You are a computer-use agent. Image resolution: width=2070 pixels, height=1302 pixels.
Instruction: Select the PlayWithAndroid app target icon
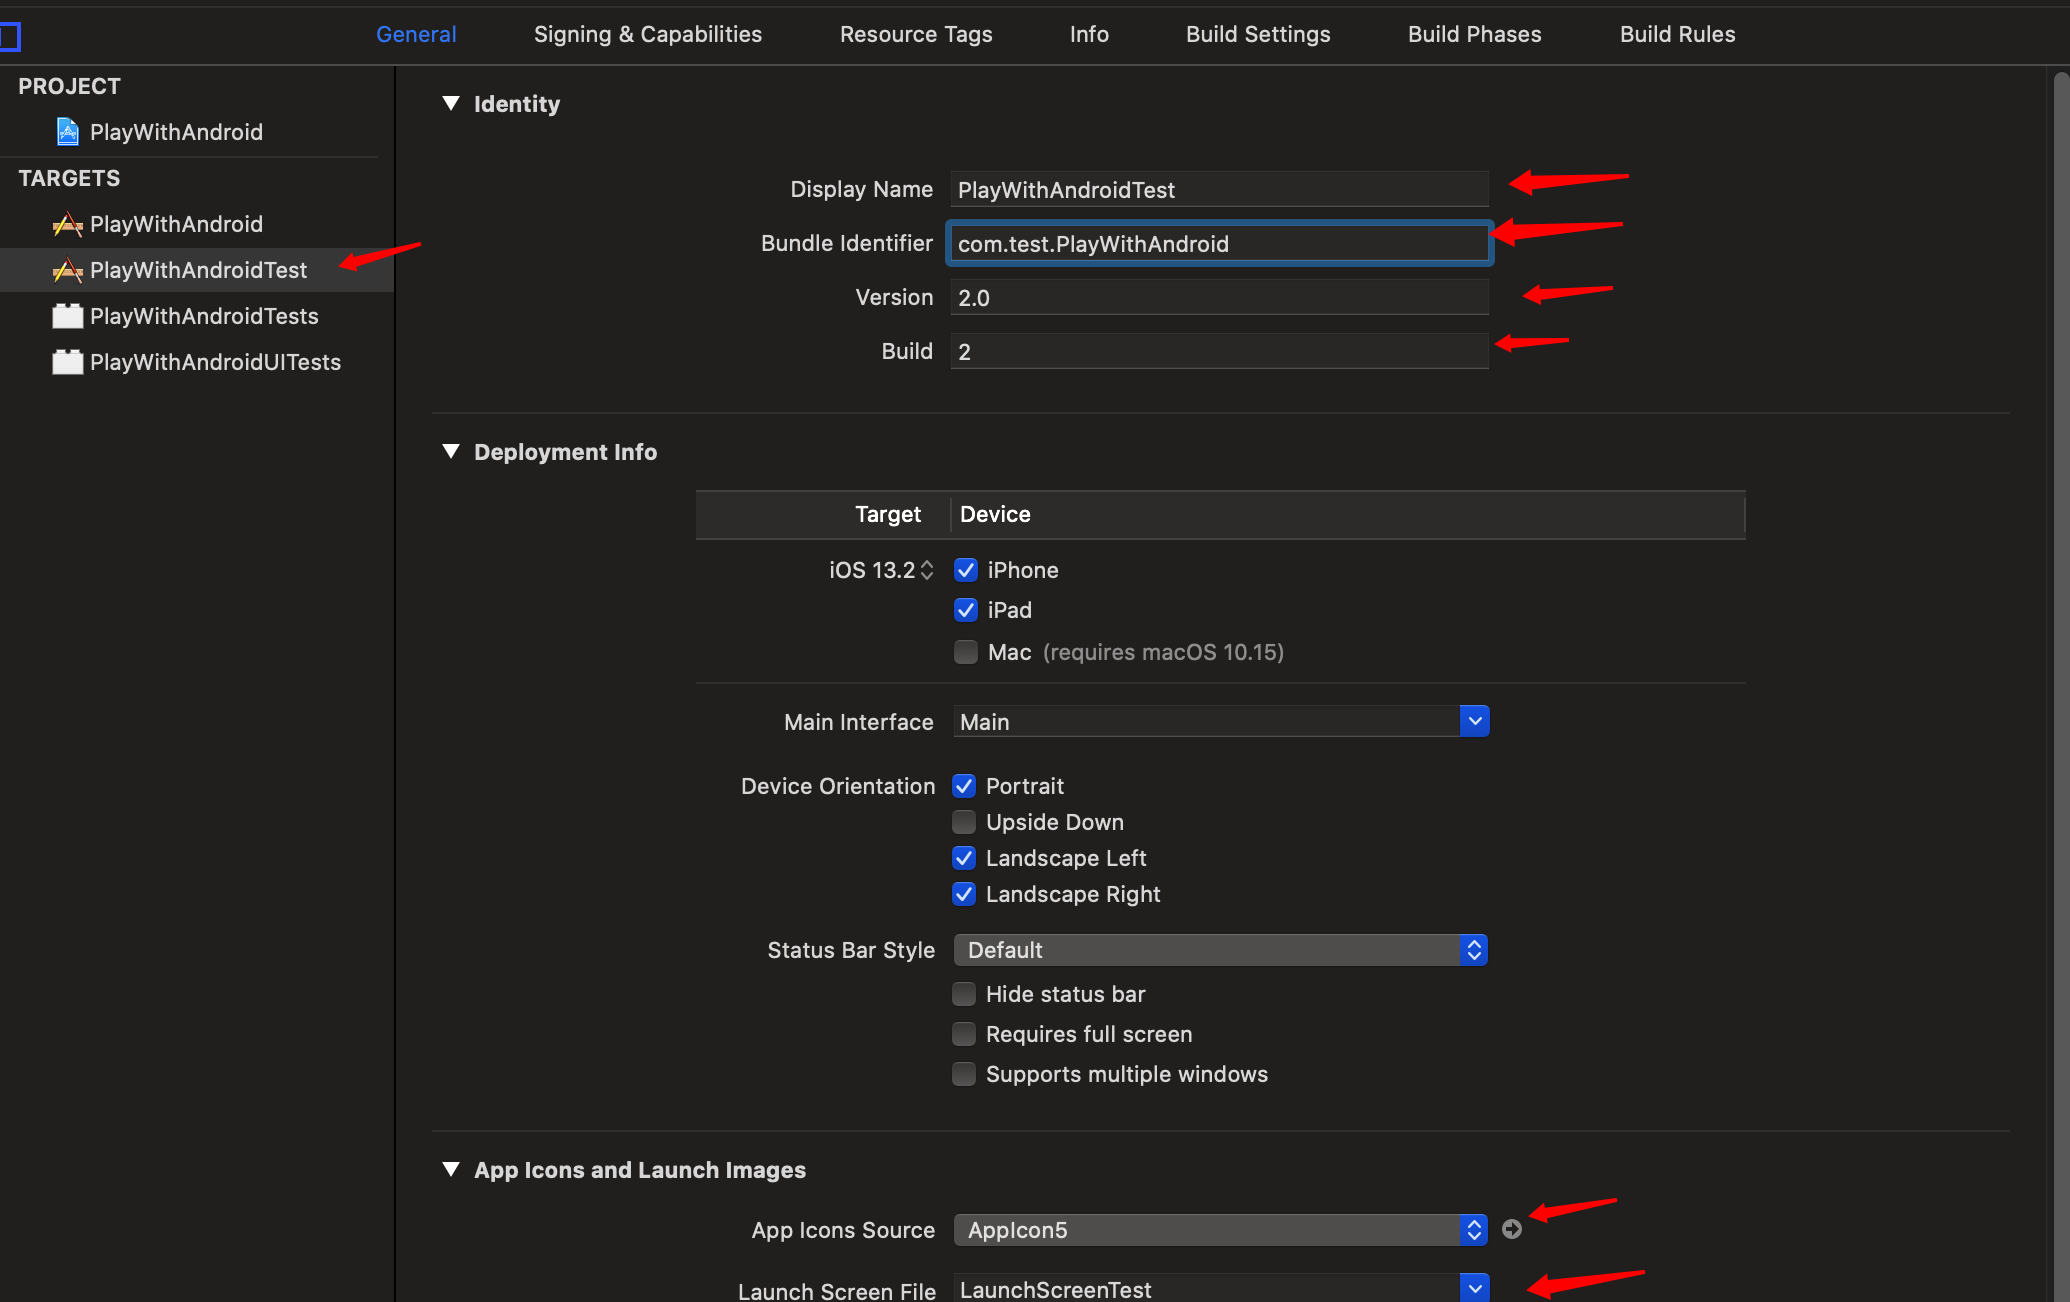coord(68,224)
